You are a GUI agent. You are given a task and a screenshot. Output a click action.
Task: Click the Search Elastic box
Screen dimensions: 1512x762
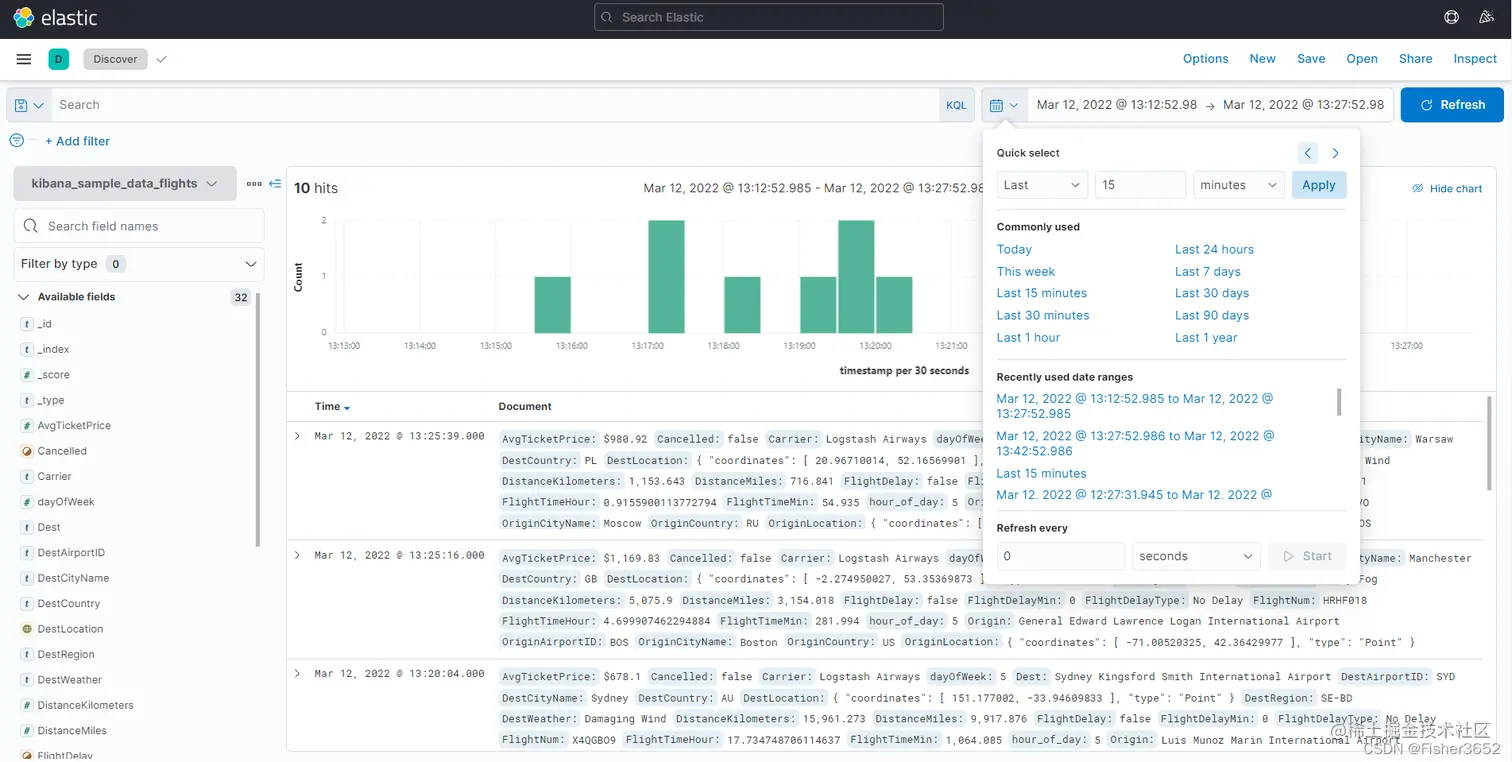pos(769,17)
